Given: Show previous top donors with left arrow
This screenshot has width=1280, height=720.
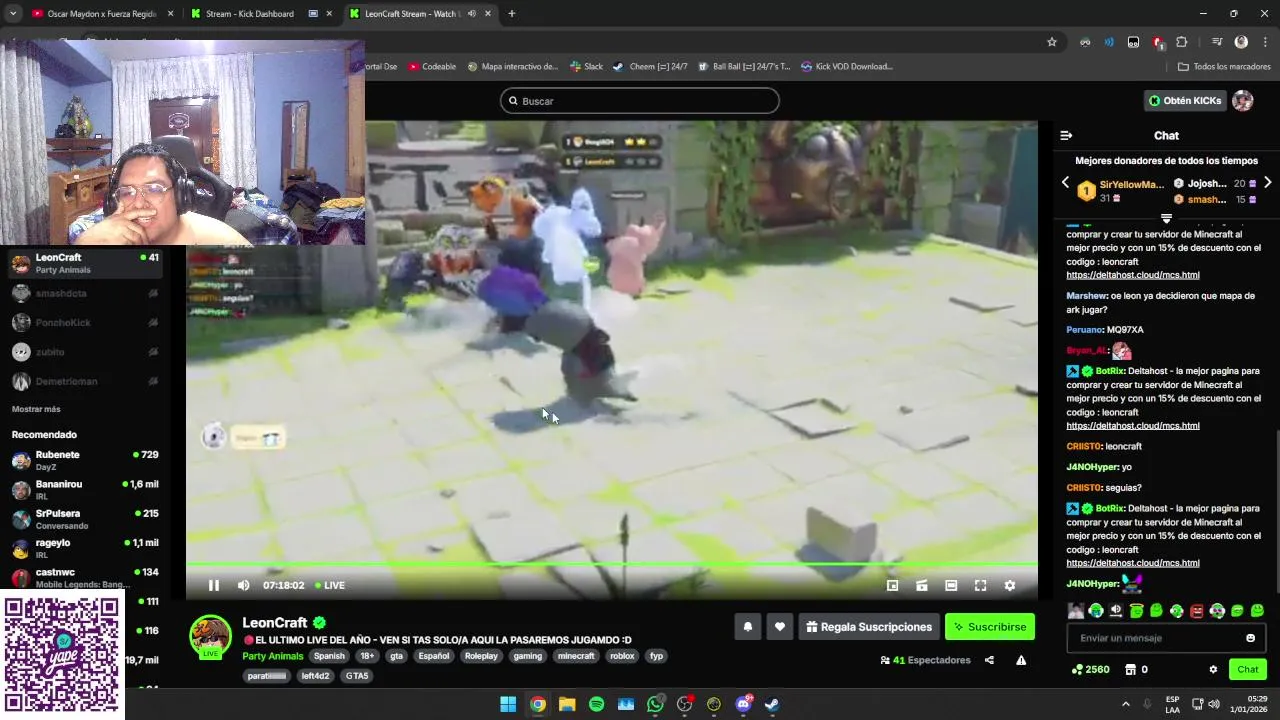Looking at the screenshot, I should coord(1065,183).
